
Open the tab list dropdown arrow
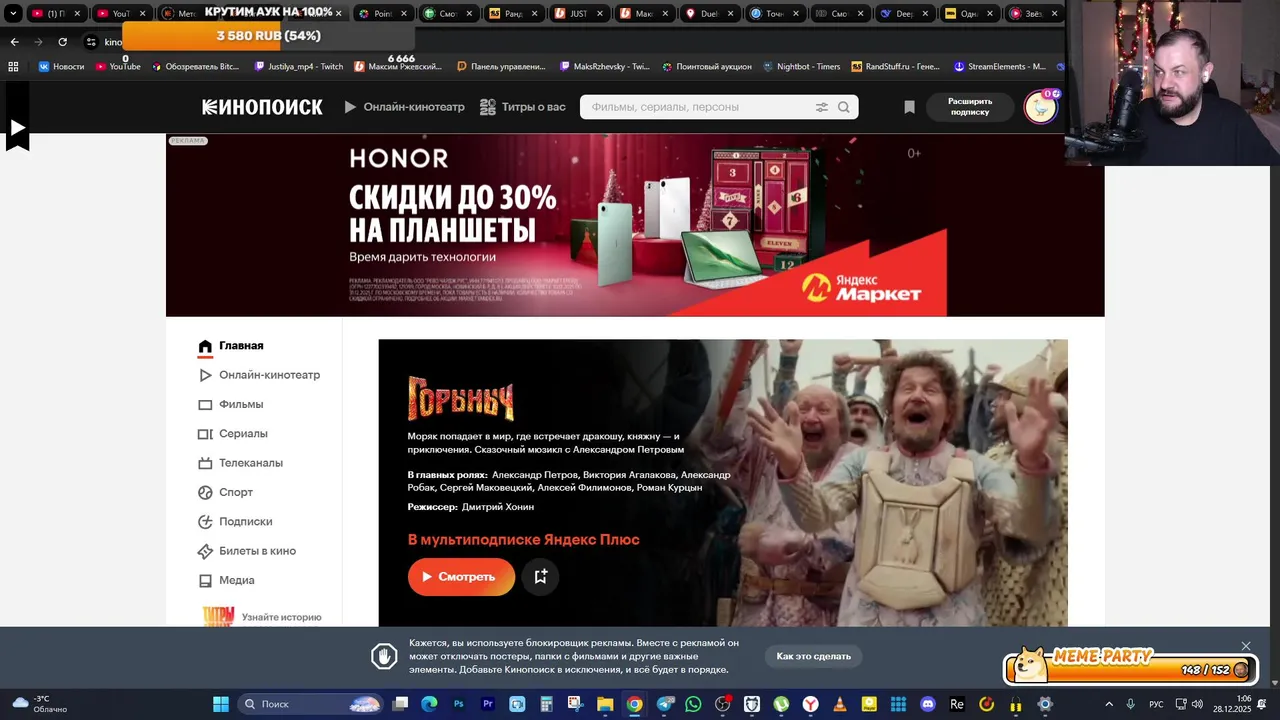coord(13,13)
